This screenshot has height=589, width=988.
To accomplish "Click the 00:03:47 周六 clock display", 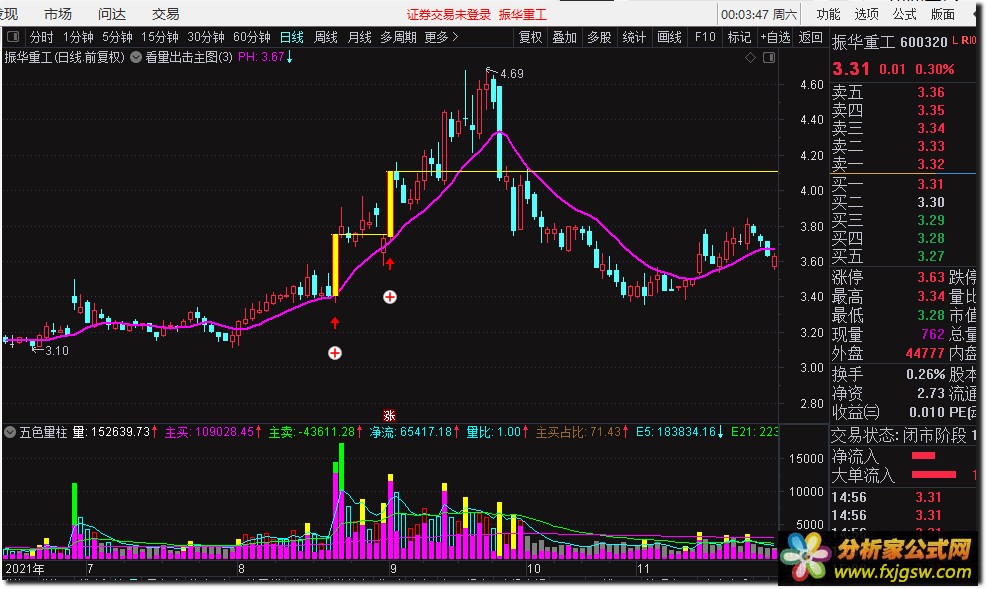I will [x=759, y=14].
